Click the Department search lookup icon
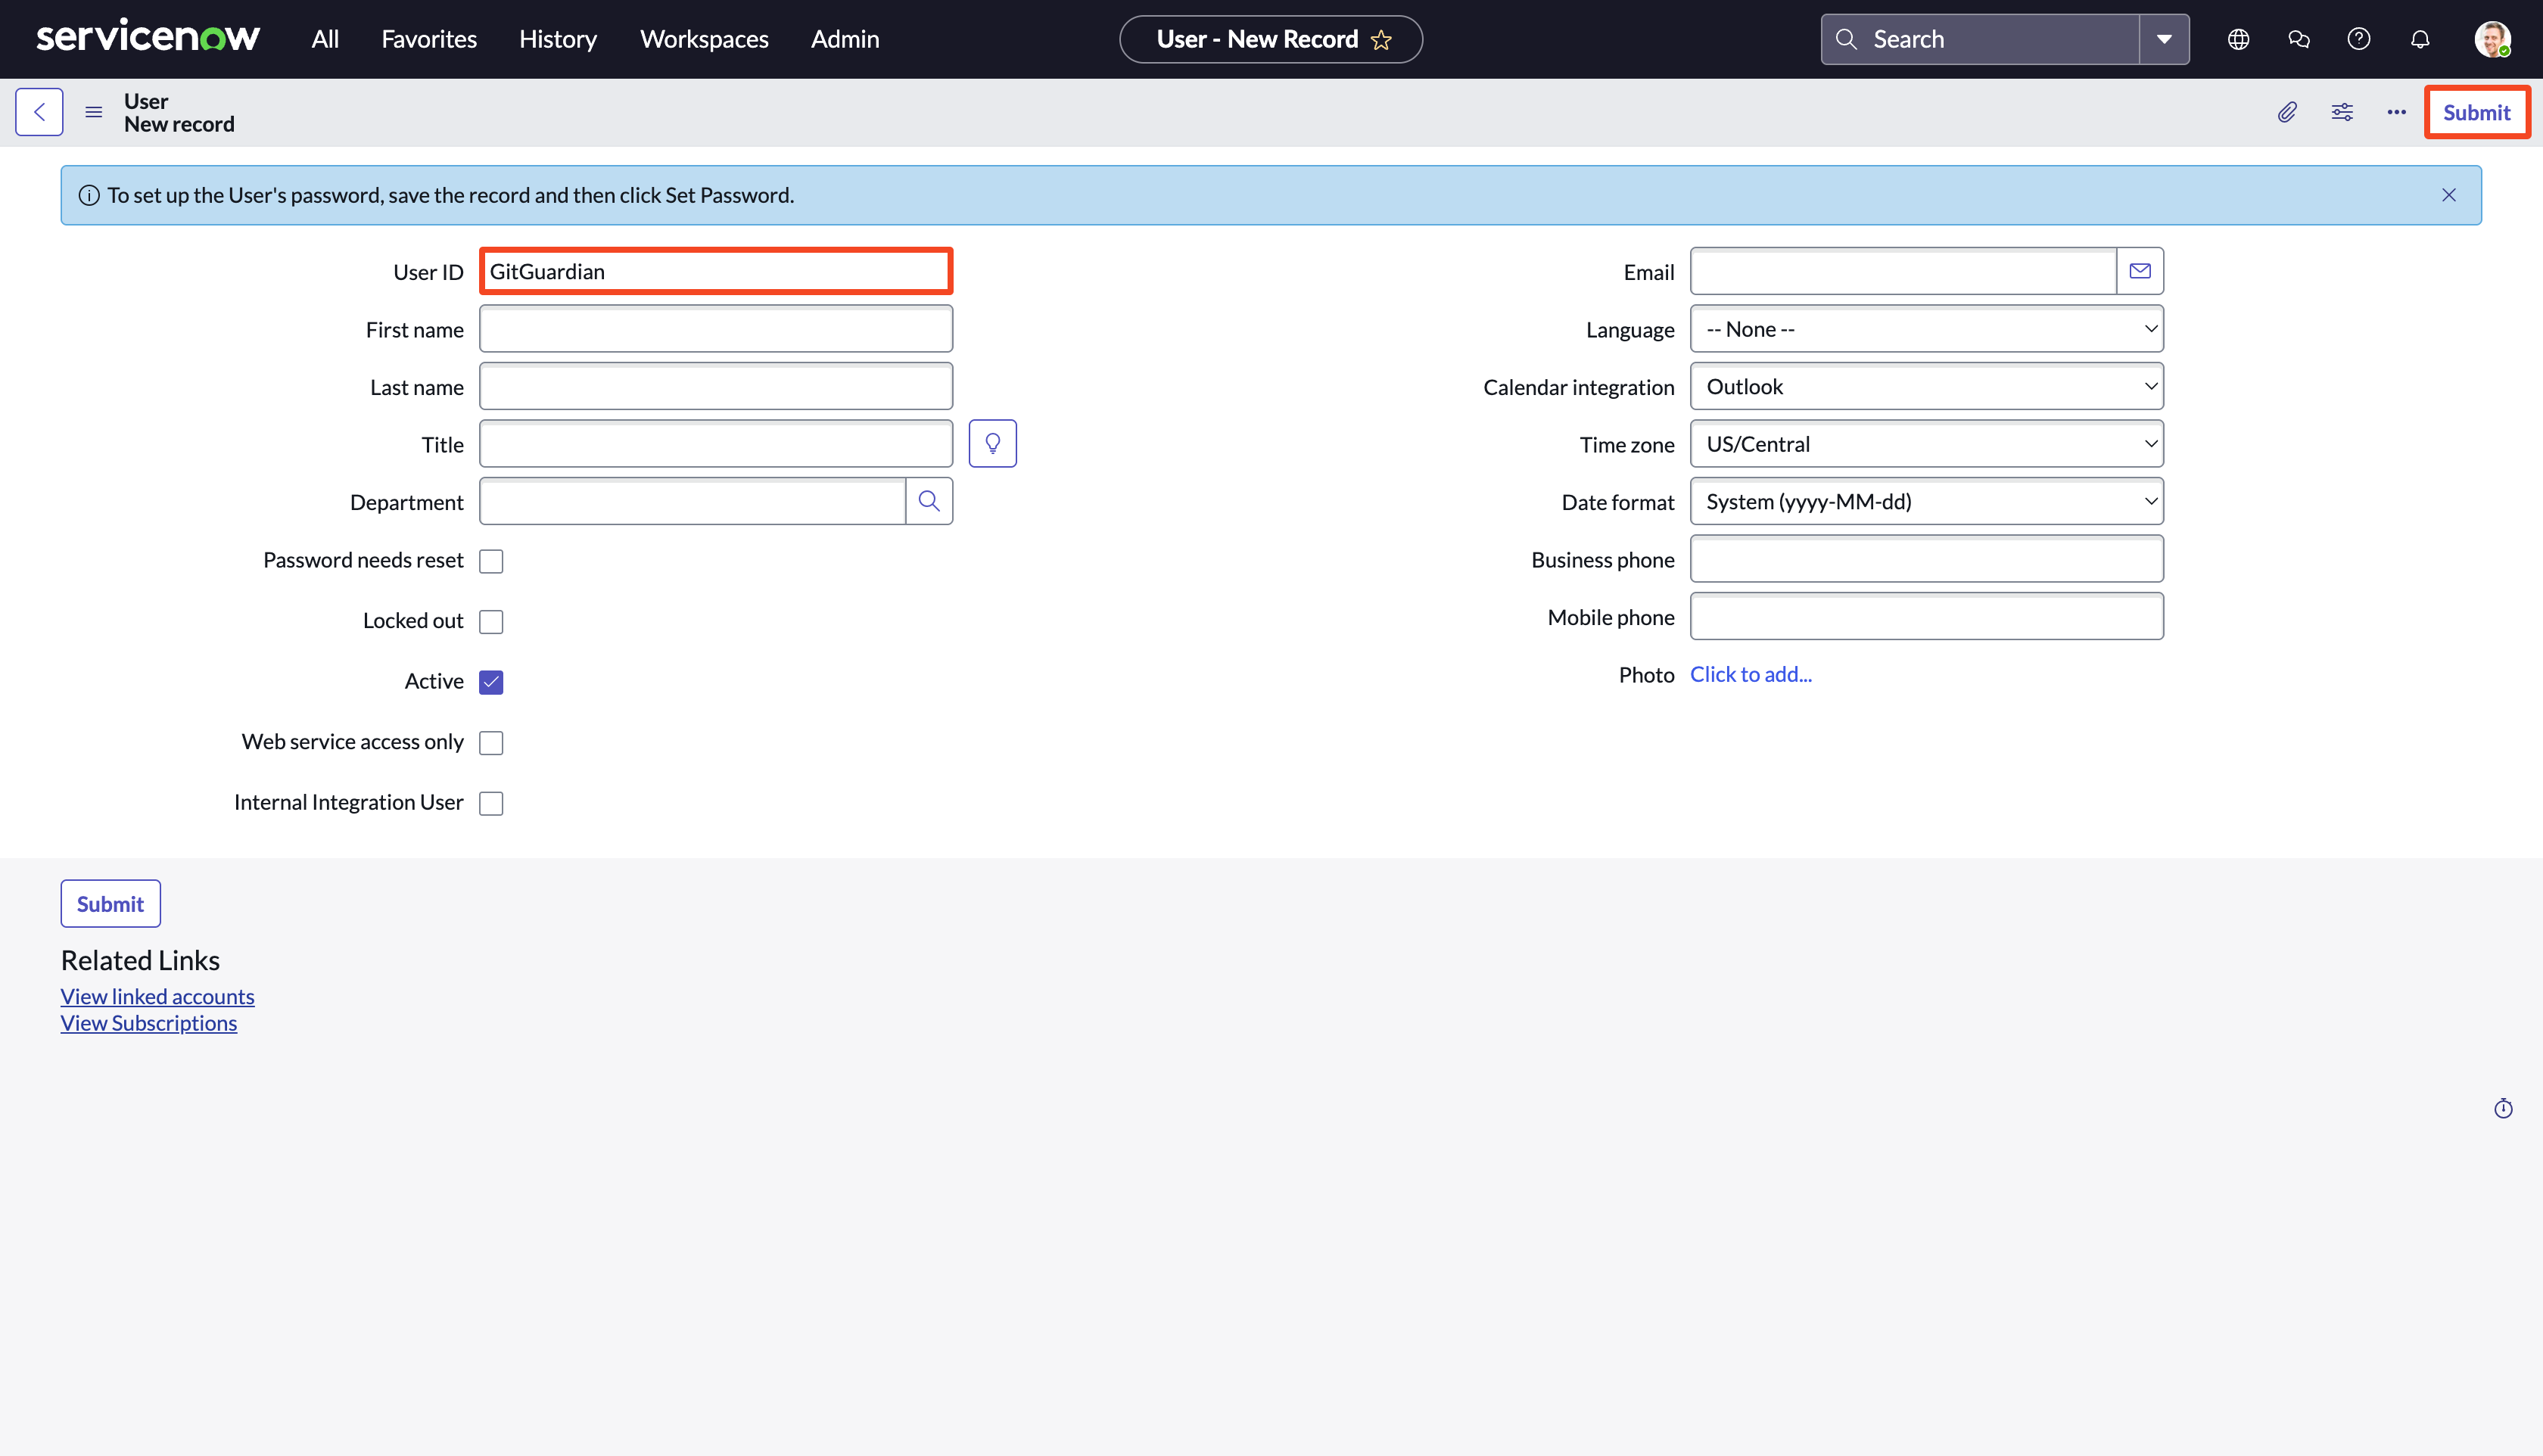Screen dimensions: 2543x1456 pyautogui.click(x=929, y=501)
